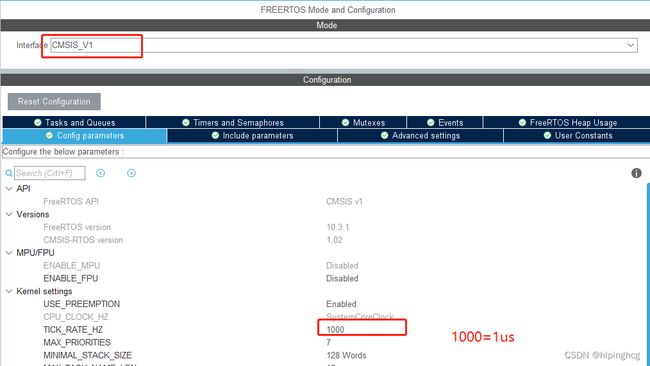Image resolution: width=650 pixels, height=366 pixels.
Task: Select the USE_PREEMPTION parameter
Action: (x=81, y=304)
